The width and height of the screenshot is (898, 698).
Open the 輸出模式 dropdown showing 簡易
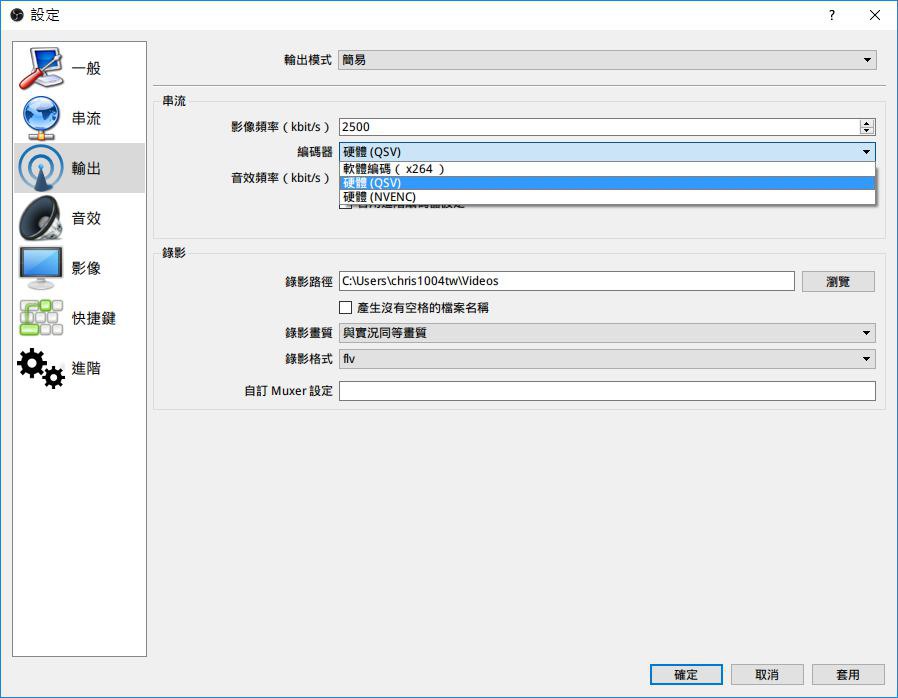607,60
